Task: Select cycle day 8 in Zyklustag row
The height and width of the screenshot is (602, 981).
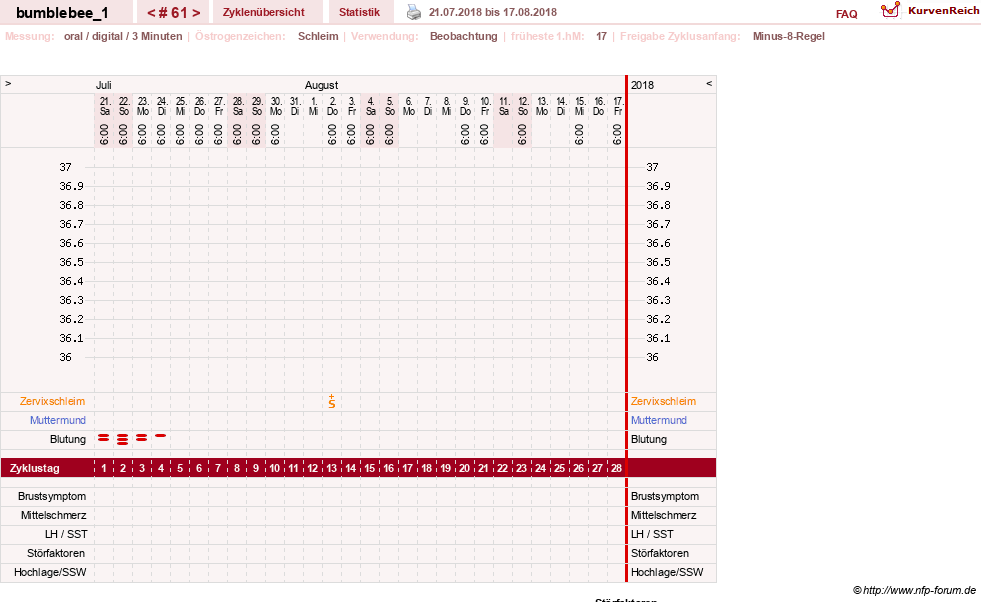Action: pos(236,468)
